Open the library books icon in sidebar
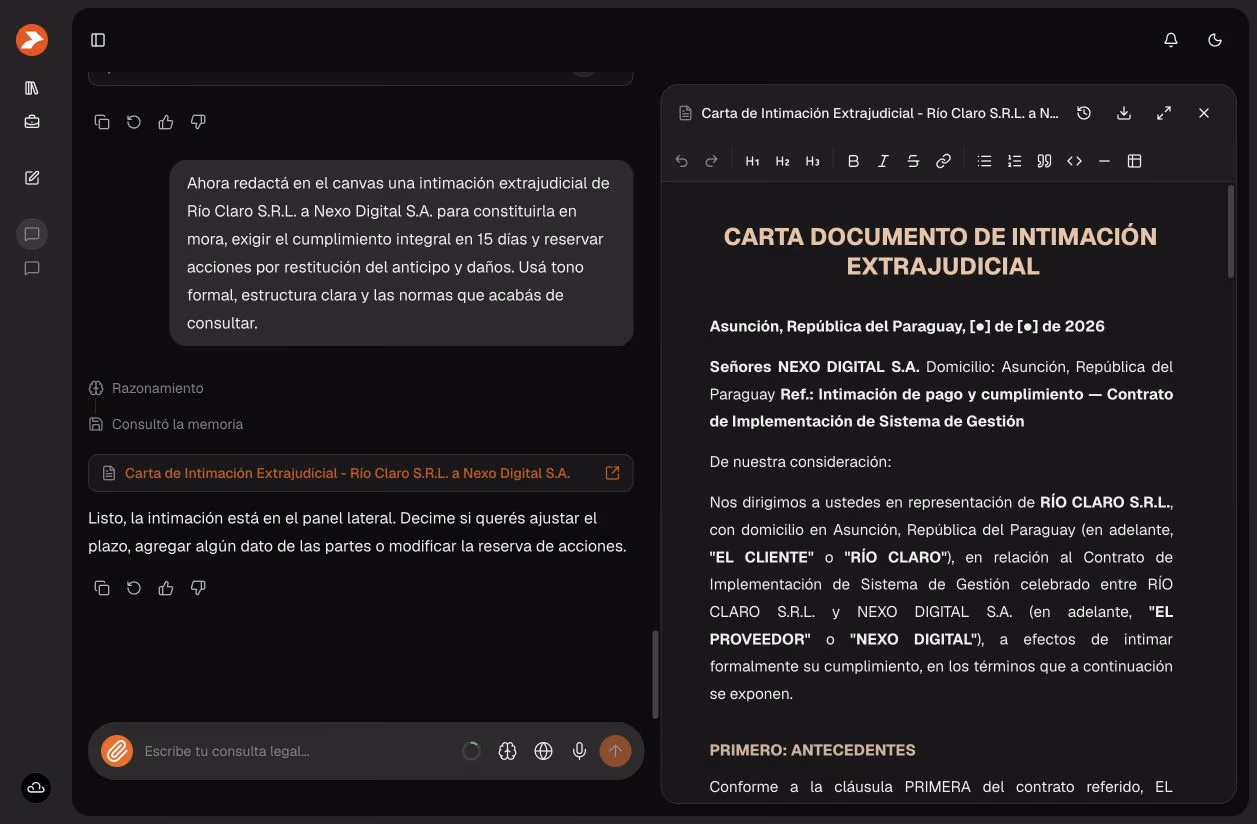This screenshot has height=824, width=1257. tap(32, 88)
